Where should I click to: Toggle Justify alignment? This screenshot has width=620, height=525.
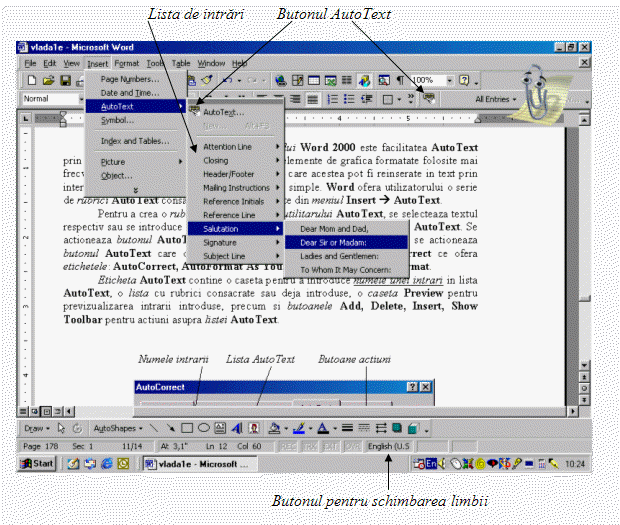(312, 99)
